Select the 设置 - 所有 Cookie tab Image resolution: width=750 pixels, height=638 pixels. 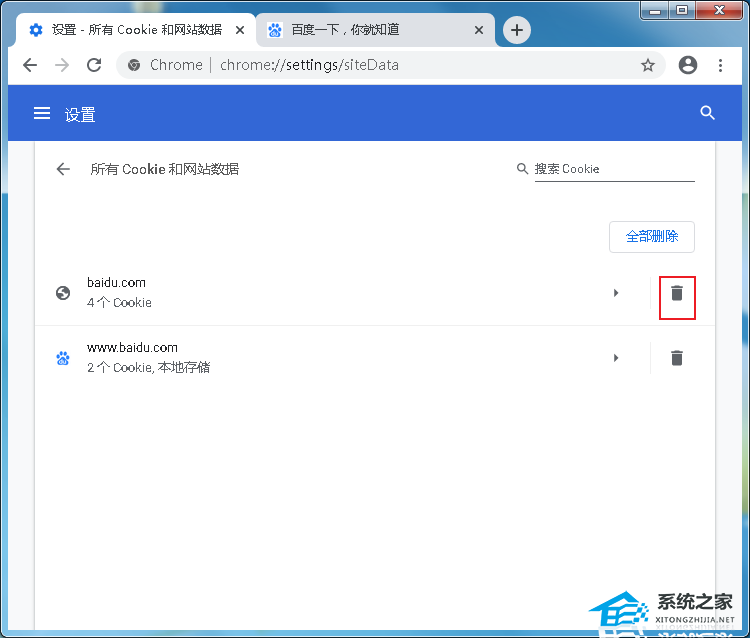click(136, 30)
